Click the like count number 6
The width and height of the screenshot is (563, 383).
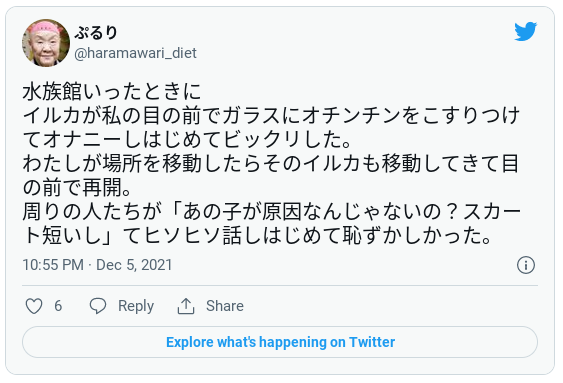pyautogui.click(x=58, y=306)
